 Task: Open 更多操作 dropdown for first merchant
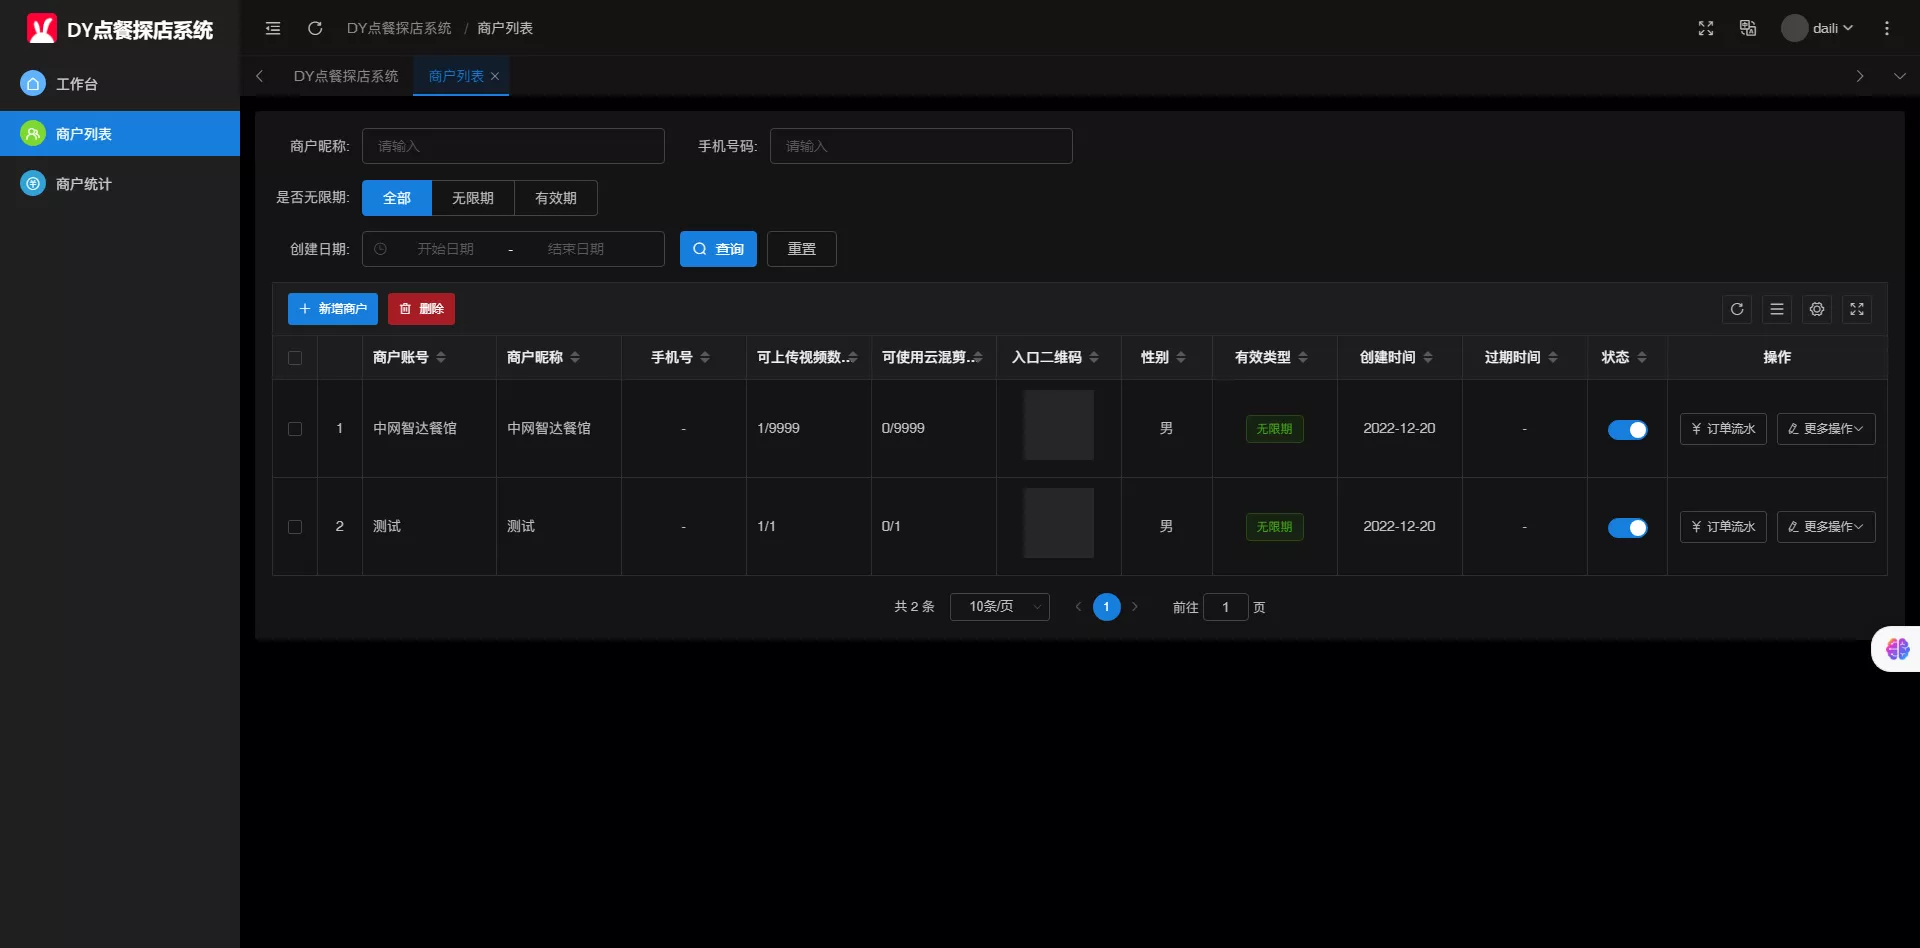[x=1825, y=429]
